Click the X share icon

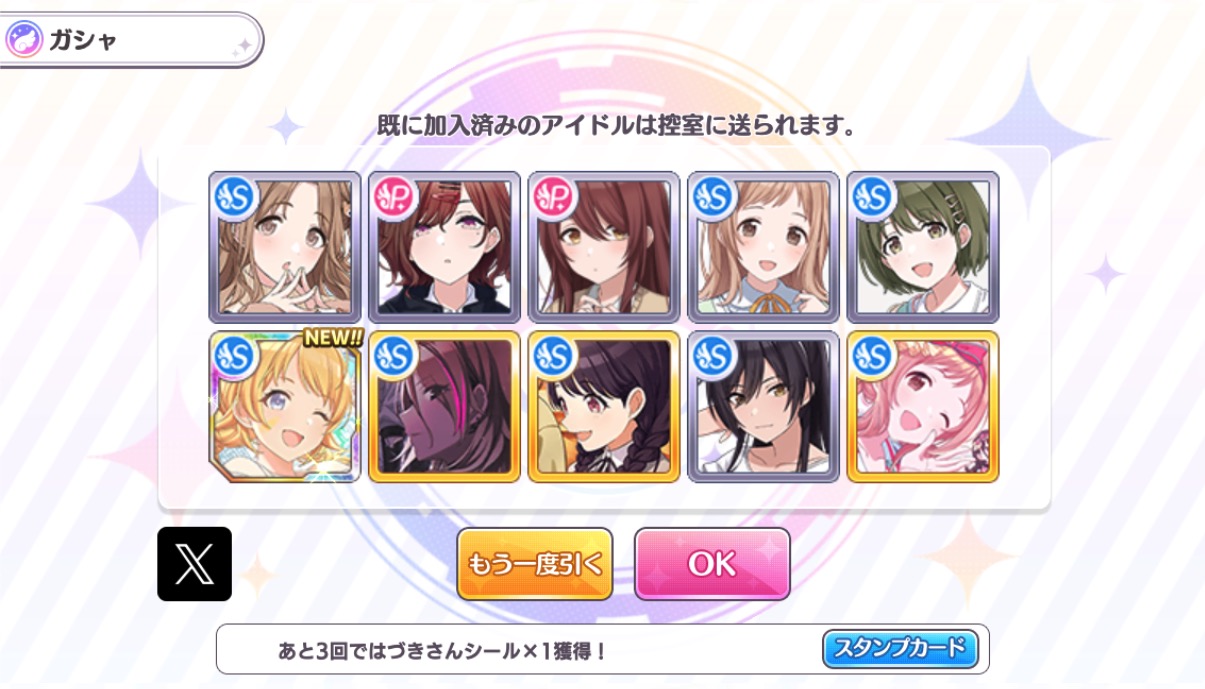tap(194, 564)
